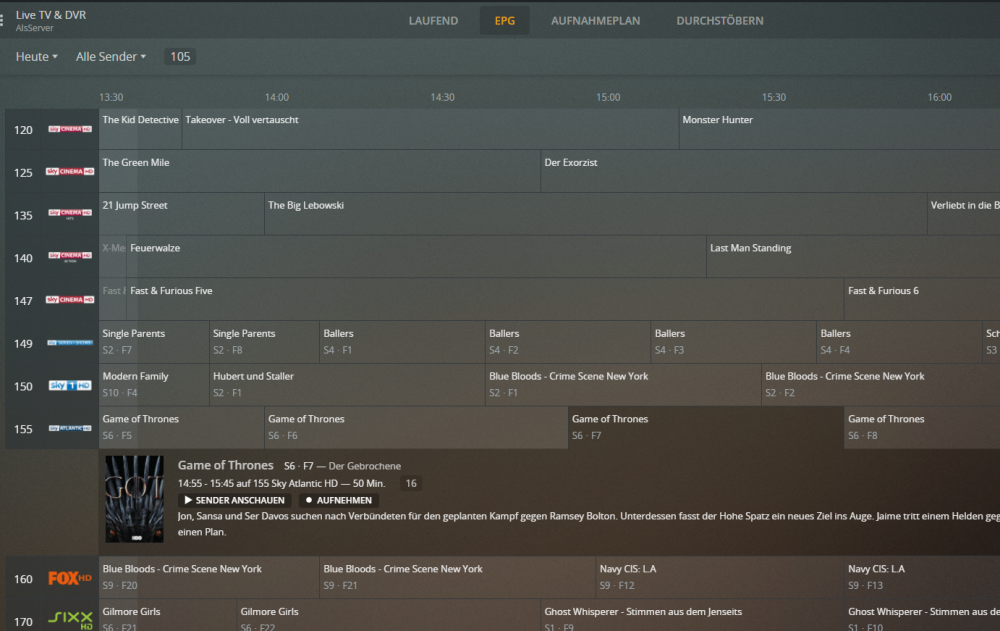
Task: Select program Fast & Furious Five
Action: point(485,300)
